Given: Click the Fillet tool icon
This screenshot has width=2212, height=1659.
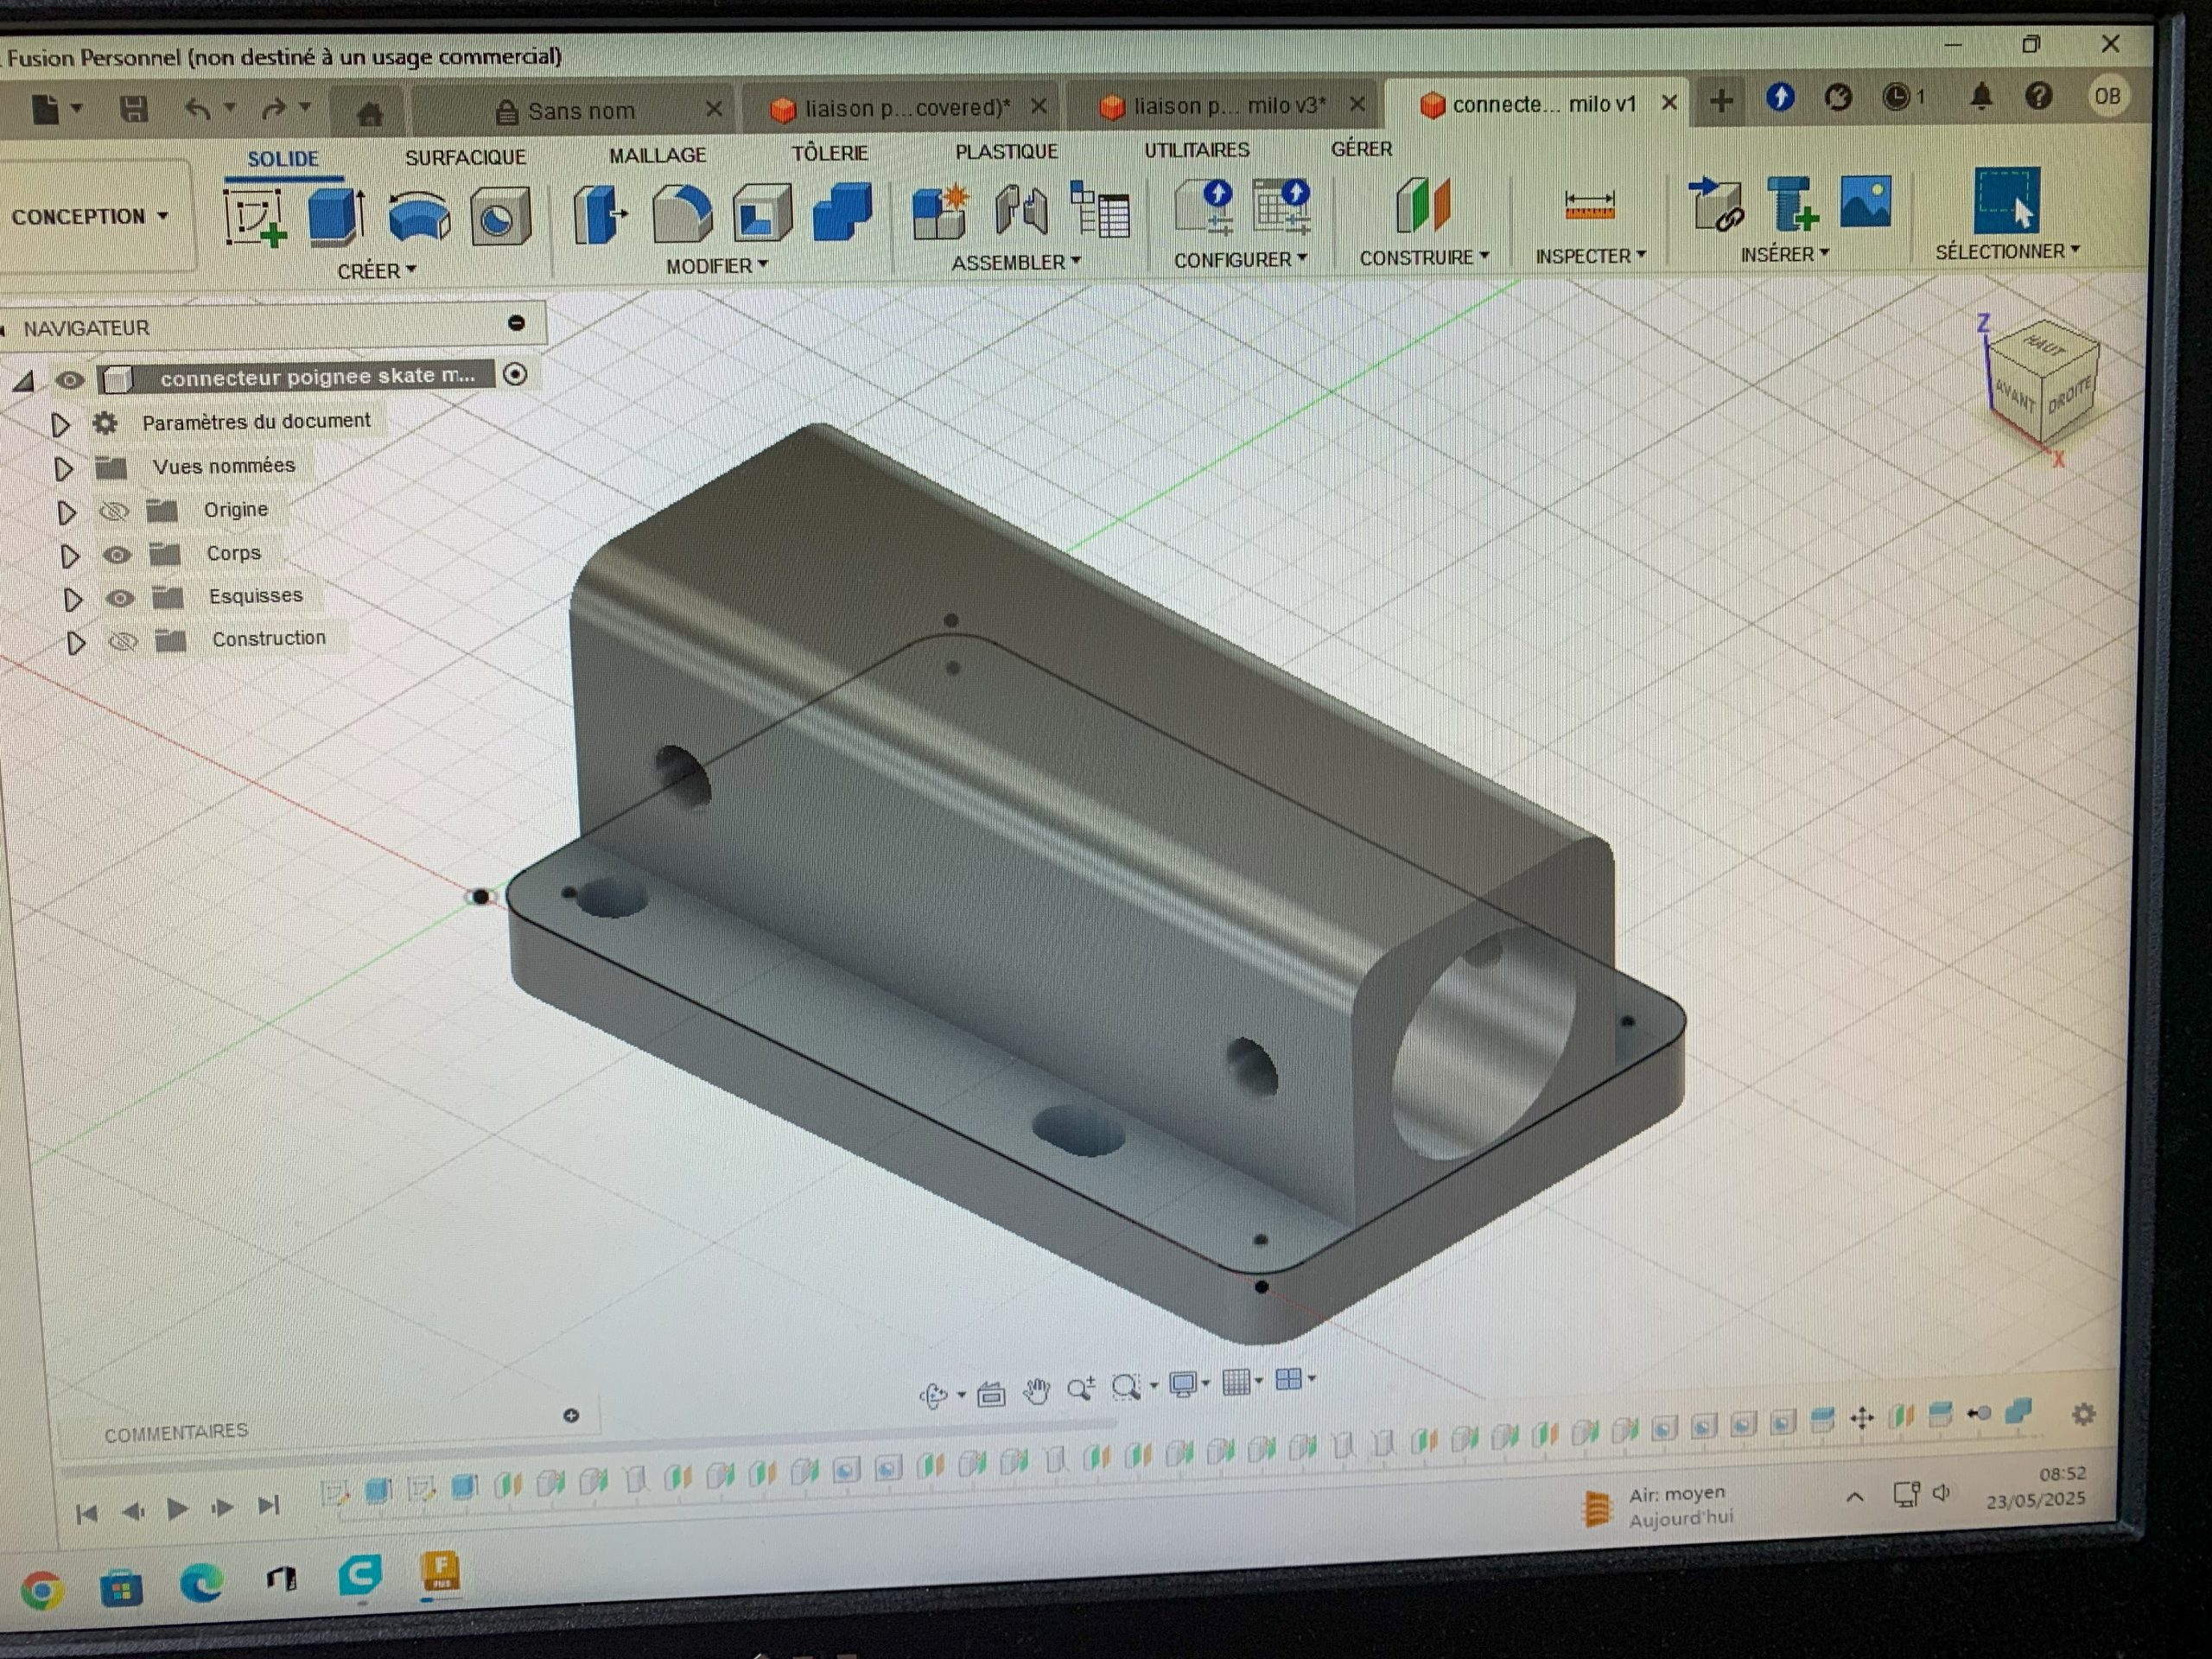Looking at the screenshot, I should pyautogui.click(x=682, y=214).
